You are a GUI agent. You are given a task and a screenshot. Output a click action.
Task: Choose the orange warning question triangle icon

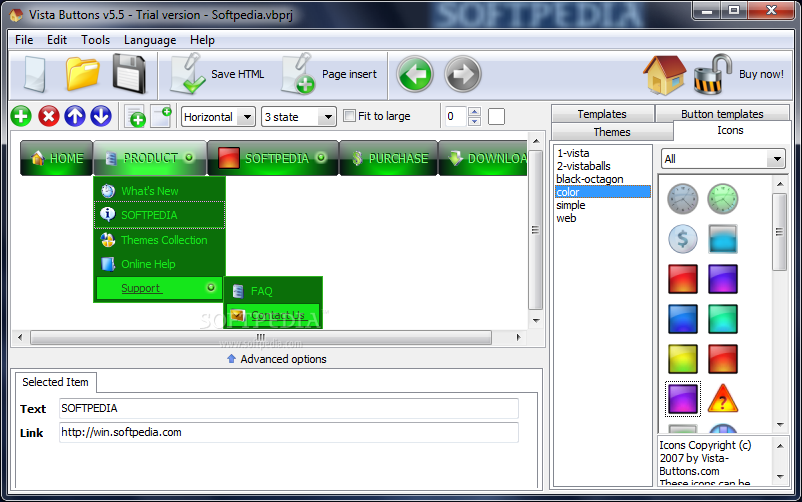[722, 399]
